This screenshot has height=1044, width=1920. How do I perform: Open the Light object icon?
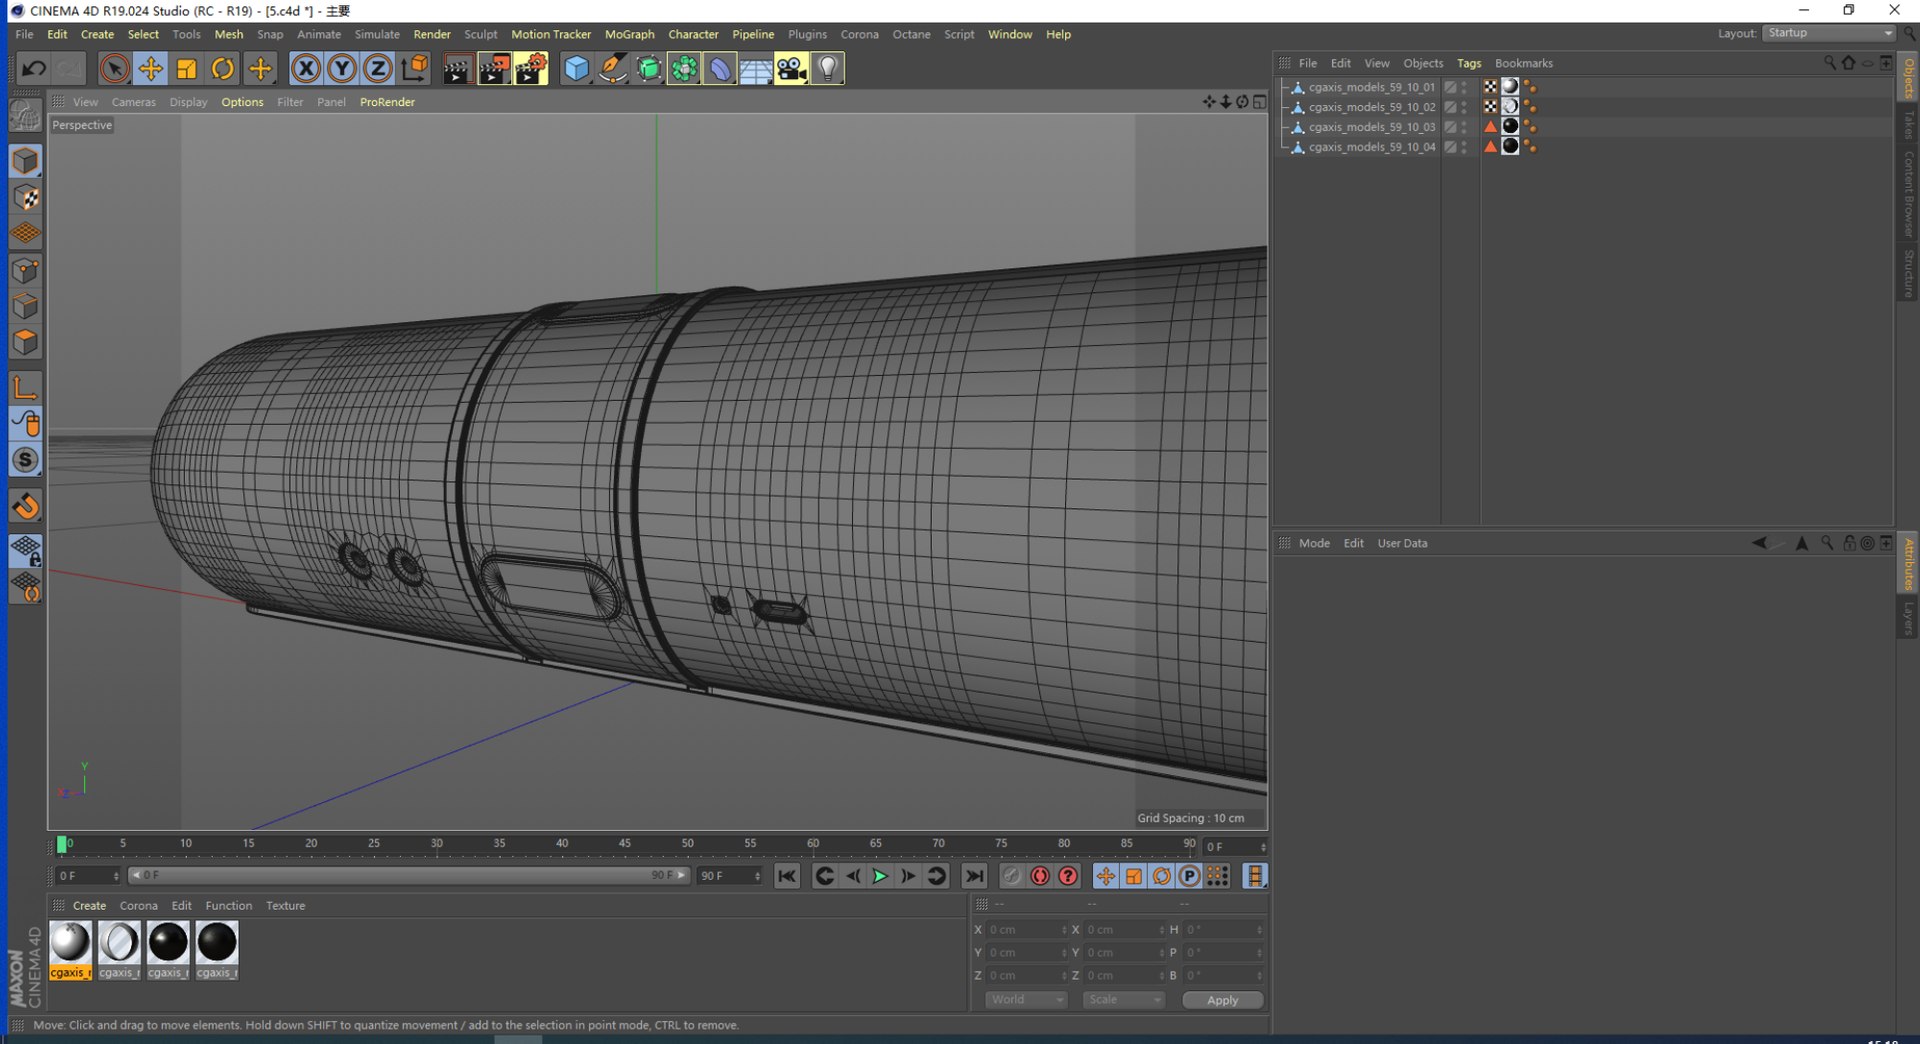coord(828,68)
